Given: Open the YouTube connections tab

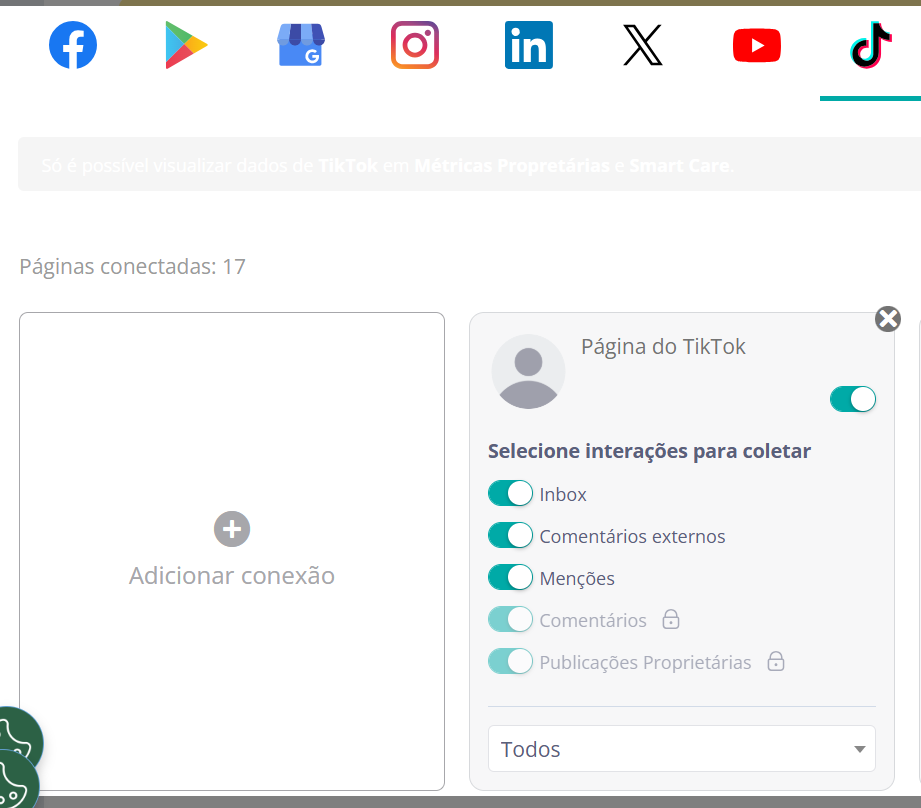Looking at the screenshot, I should pyautogui.click(x=757, y=46).
